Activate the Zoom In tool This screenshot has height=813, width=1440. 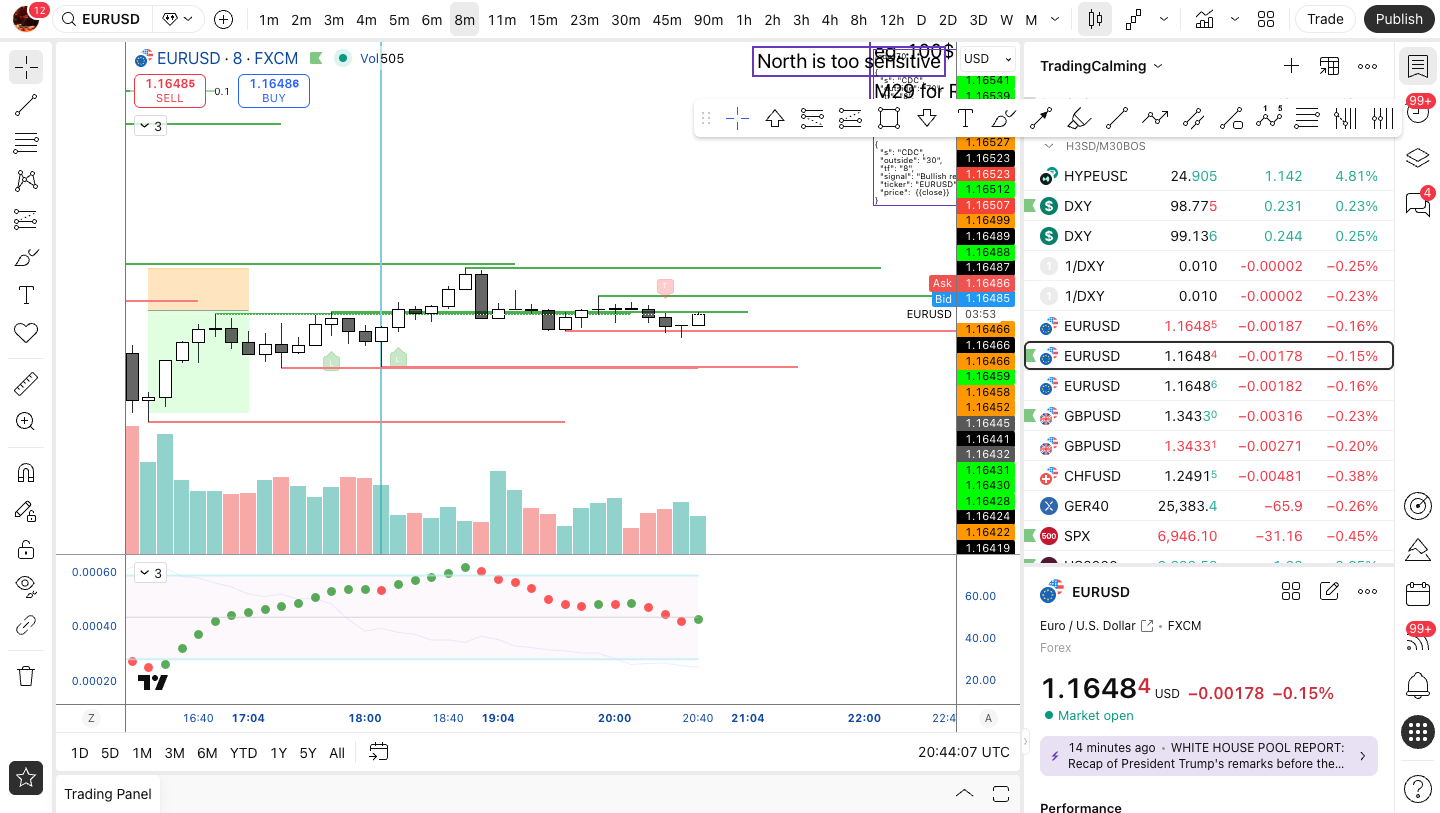click(x=26, y=422)
